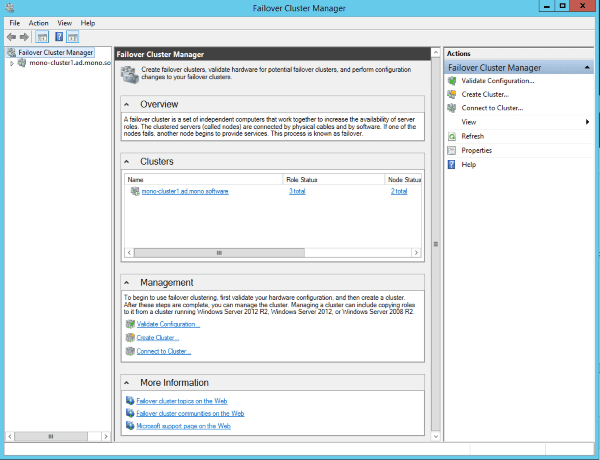Click the Help icon in Actions pane
Viewport: 600px width, 460px height.
[452, 165]
